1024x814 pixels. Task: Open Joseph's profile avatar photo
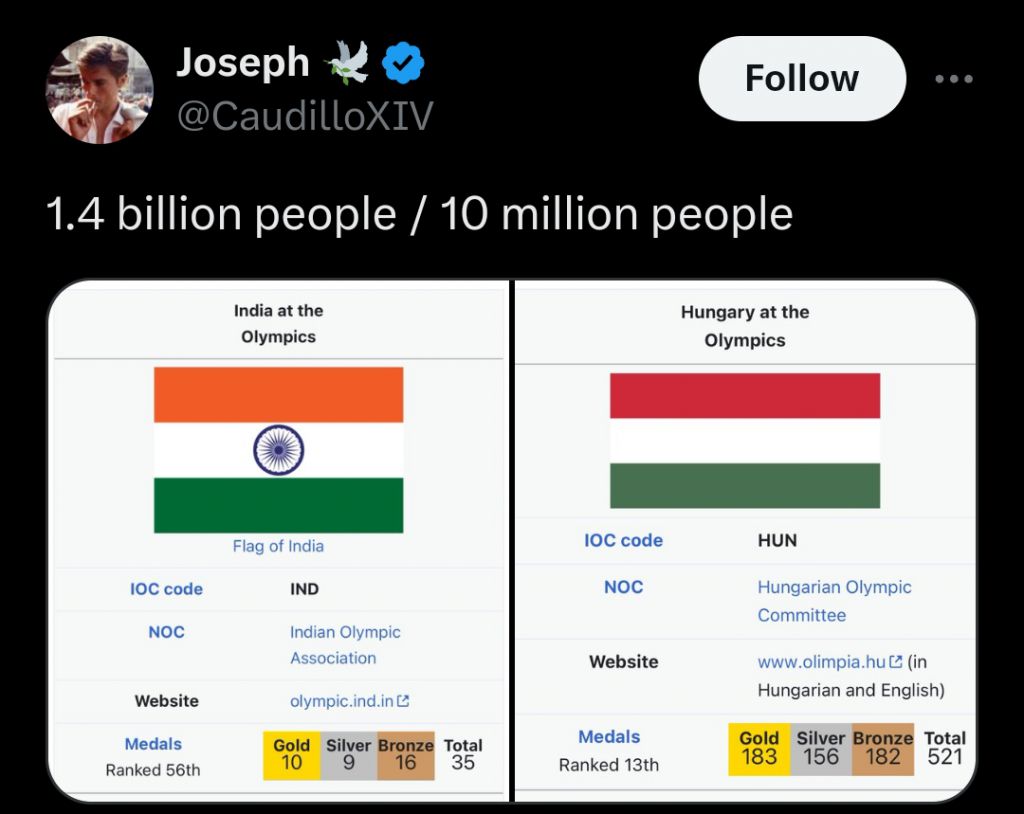(x=99, y=90)
